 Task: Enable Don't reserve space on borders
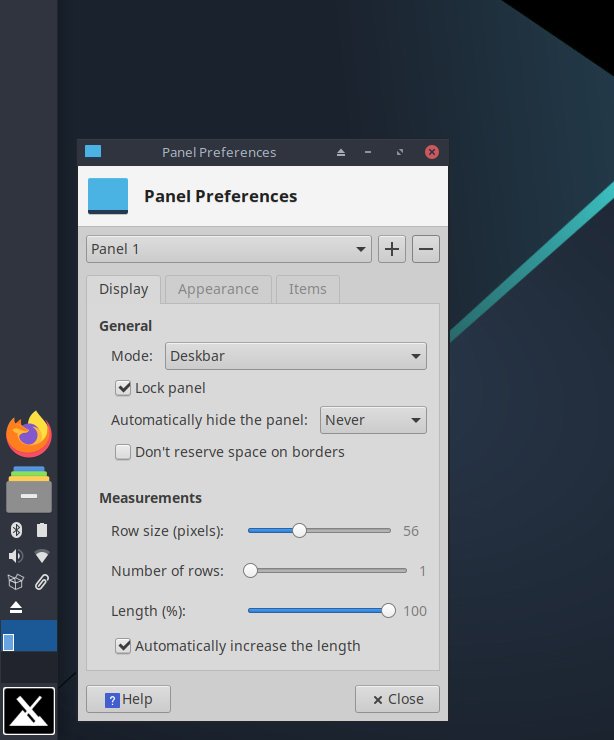click(123, 452)
